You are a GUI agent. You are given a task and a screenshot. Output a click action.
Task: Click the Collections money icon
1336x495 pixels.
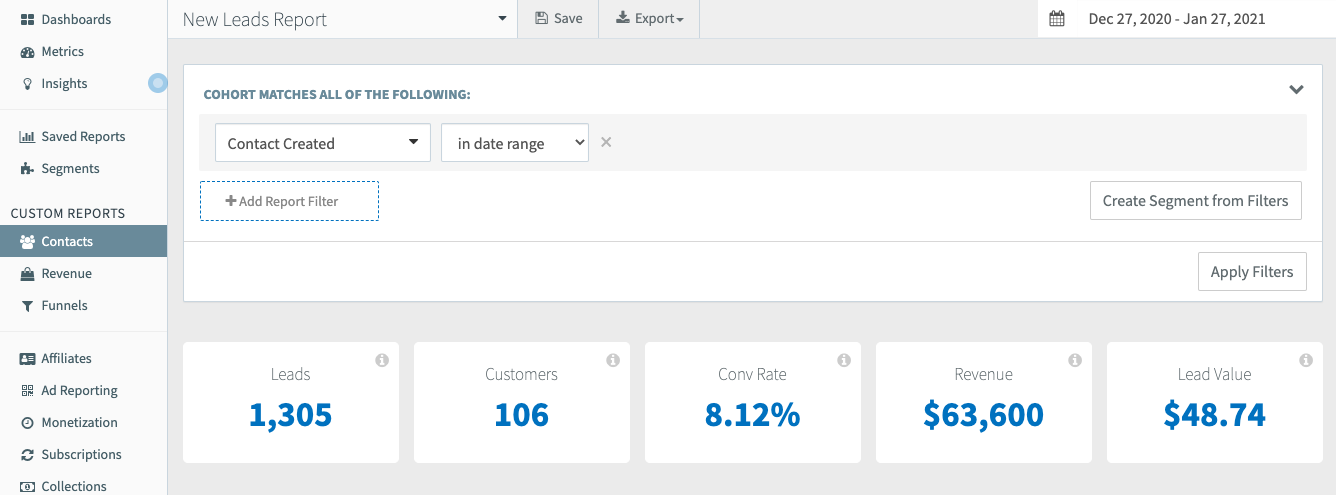click(x=27, y=486)
